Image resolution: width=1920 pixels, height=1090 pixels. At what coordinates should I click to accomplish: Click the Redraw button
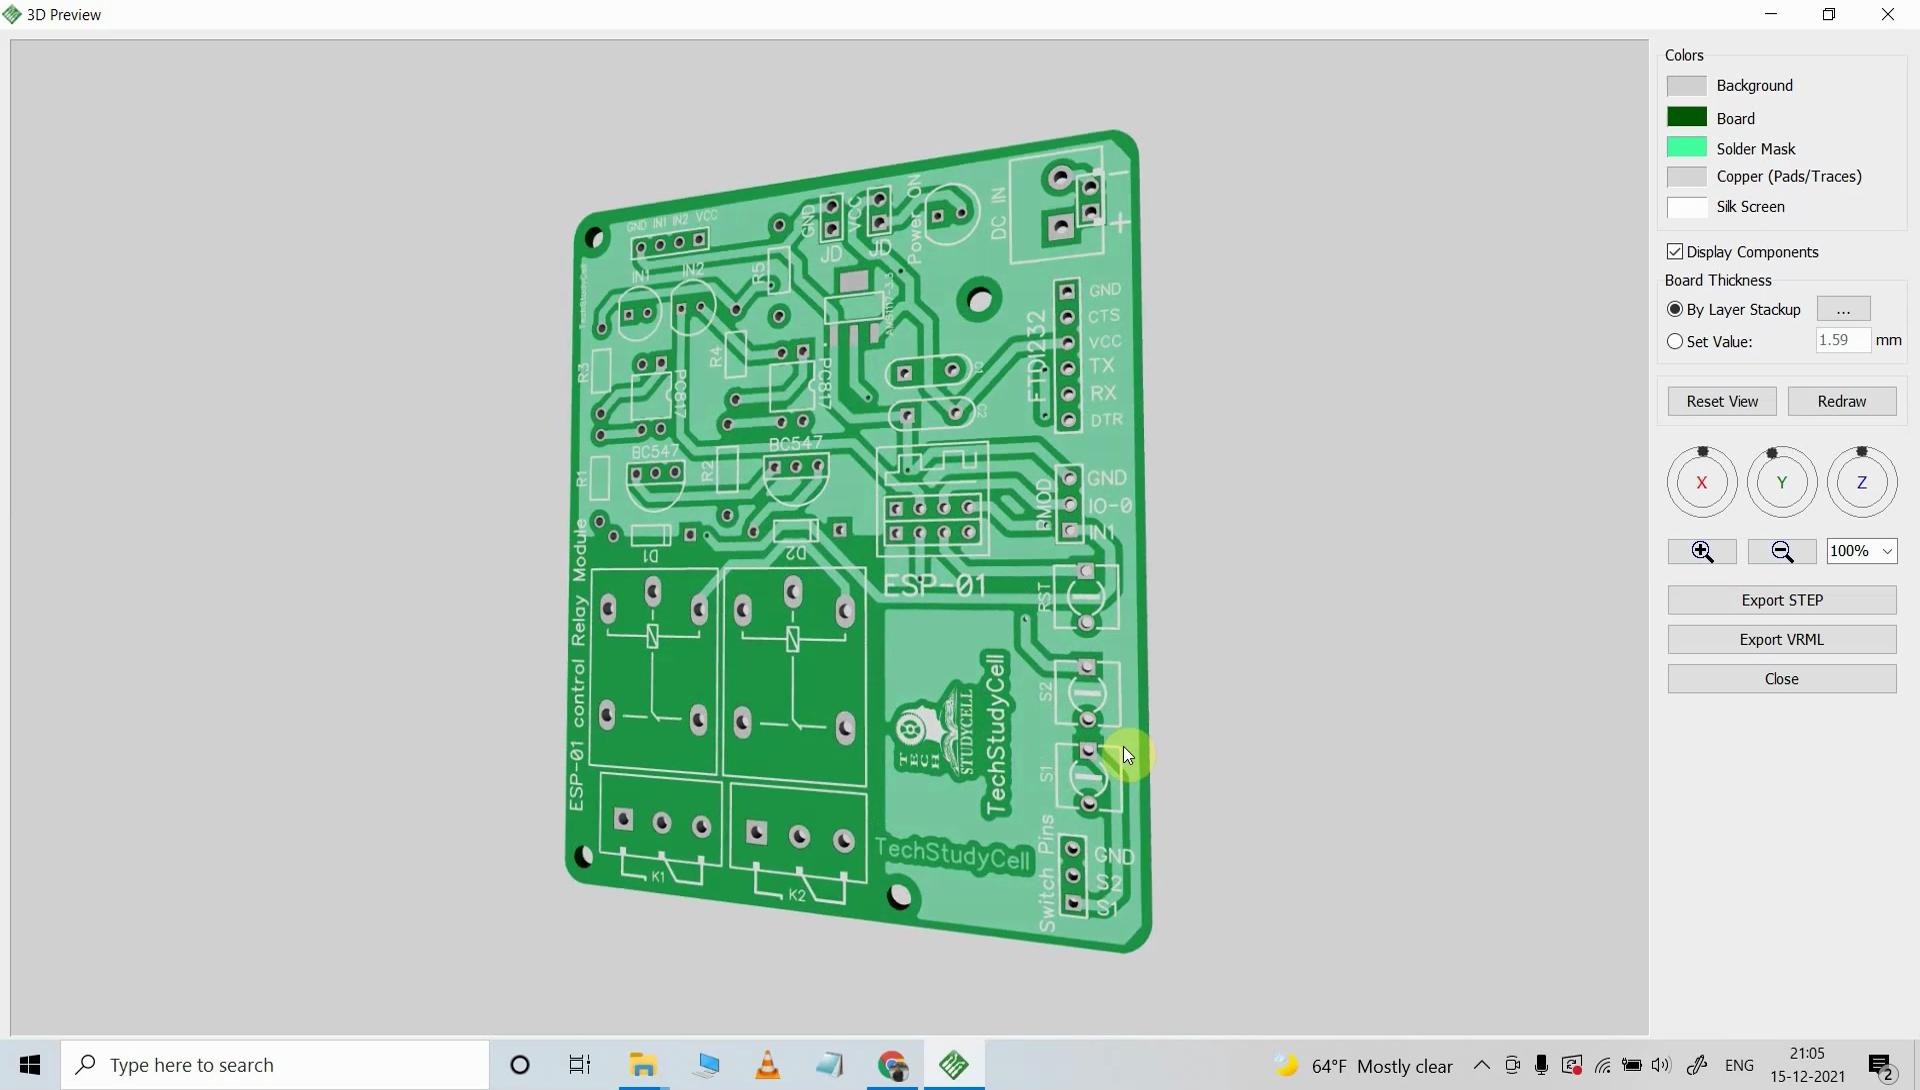tap(1841, 401)
